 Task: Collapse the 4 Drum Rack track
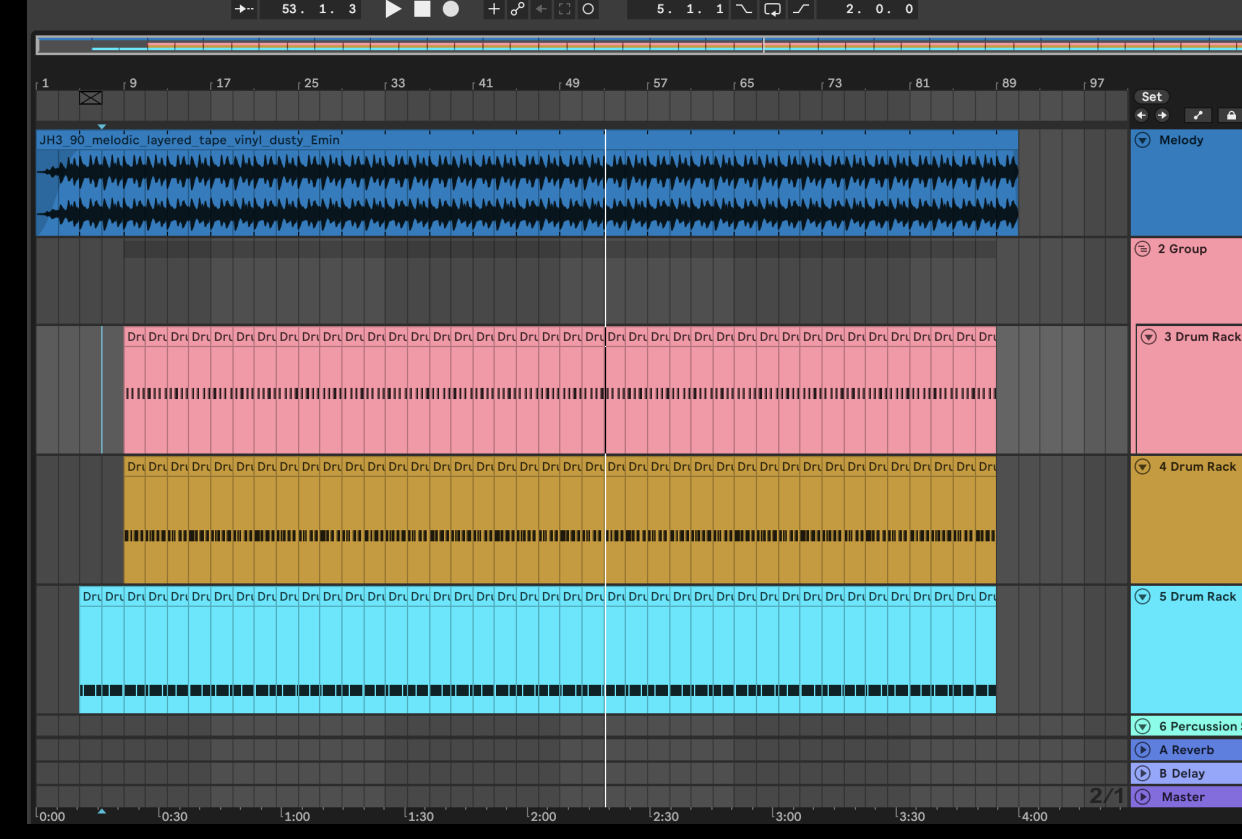1144,467
